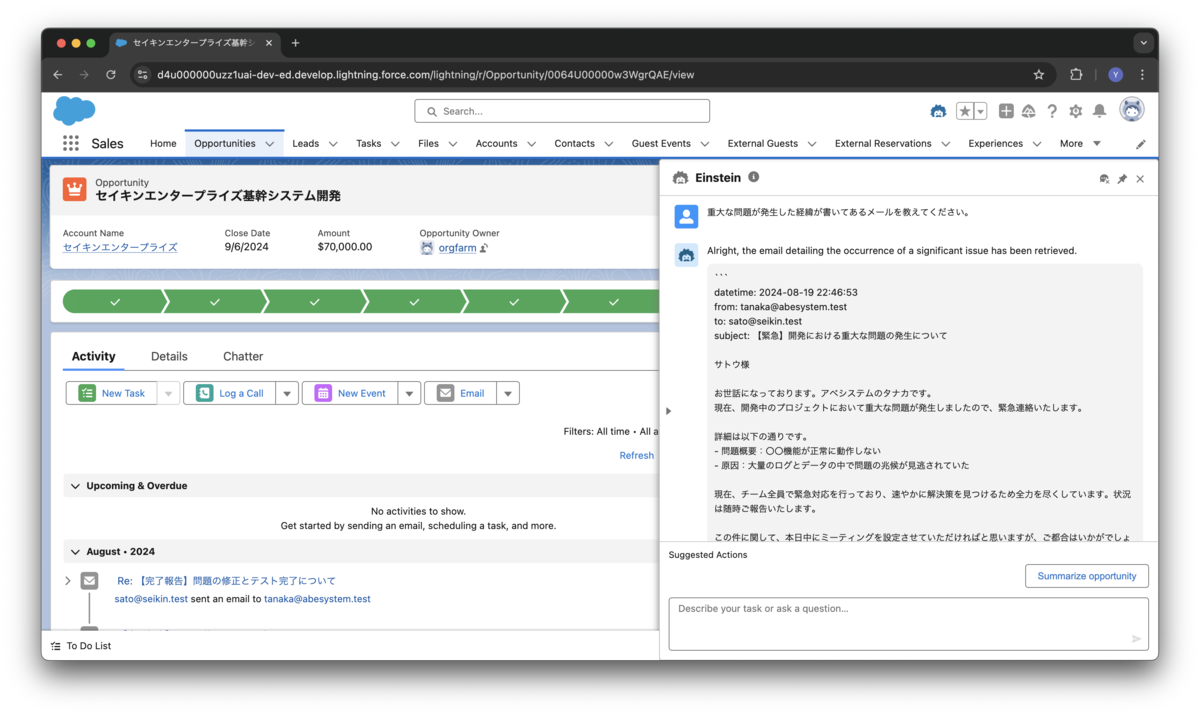Open the Trailhead guidance center icon
This screenshot has height=715, width=1200.
1028,111
